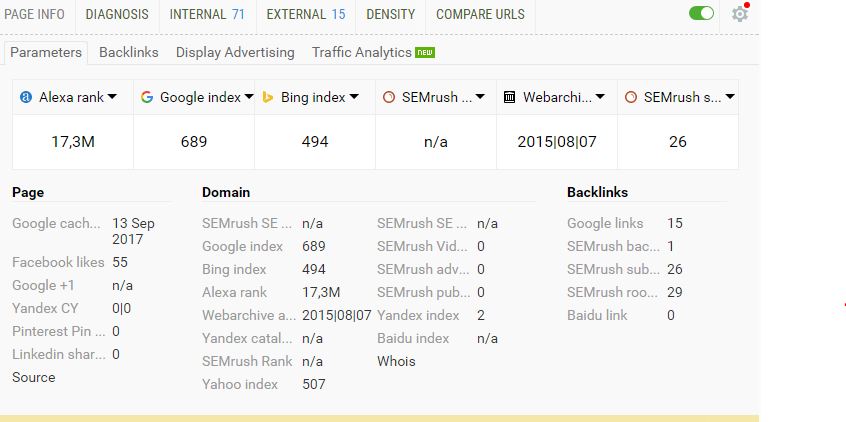The width and height of the screenshot is (846, 422).
Task: Click the Alexa rank logo icon
Action: coord(26,97)
